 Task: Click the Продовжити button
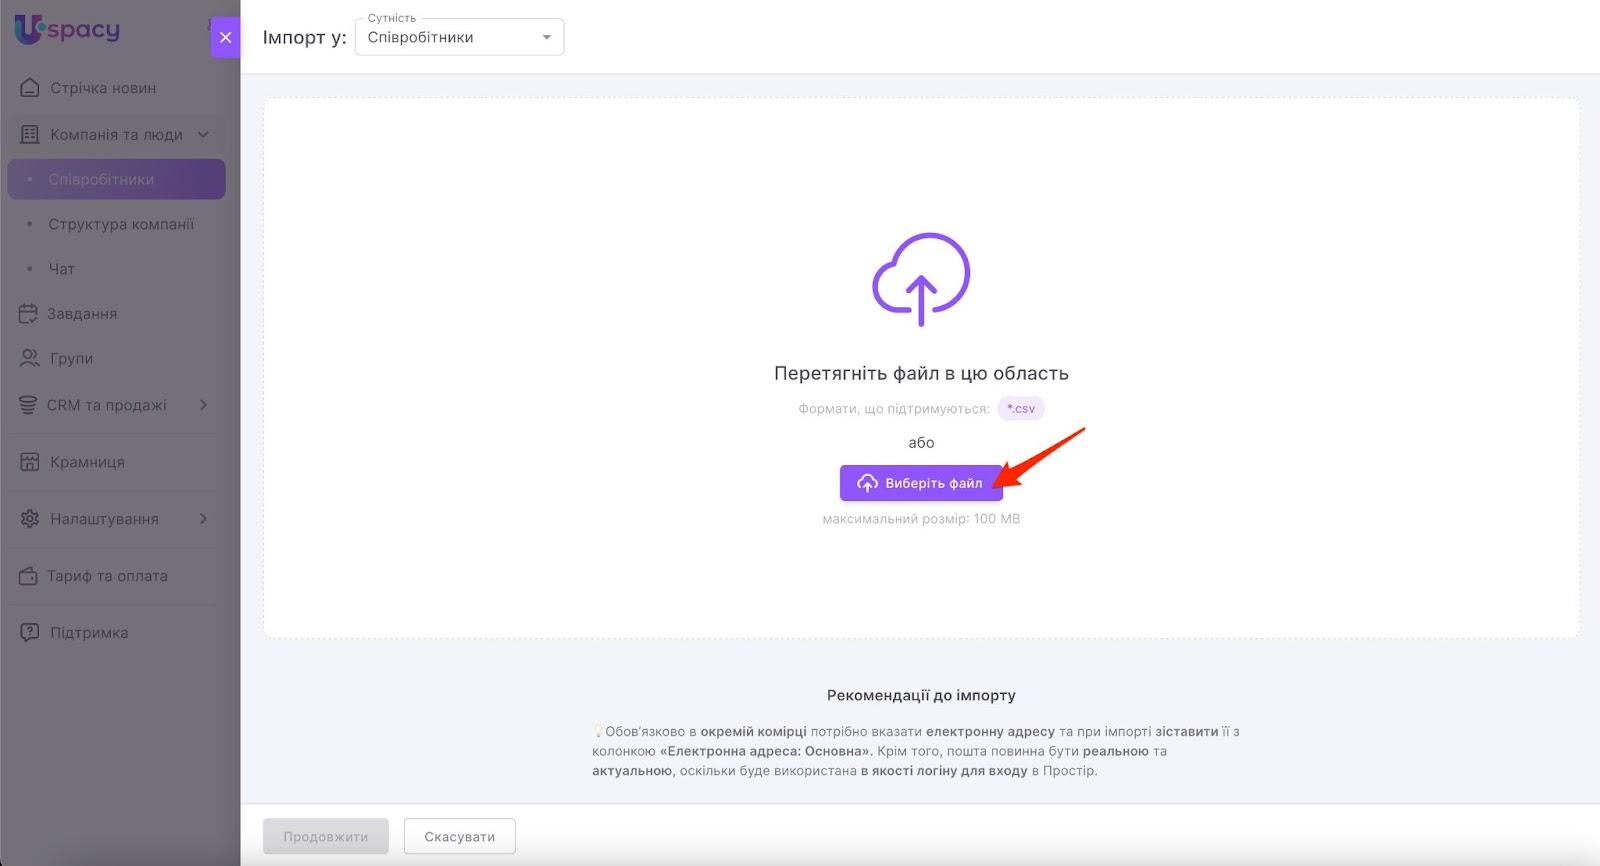(325, 837)
